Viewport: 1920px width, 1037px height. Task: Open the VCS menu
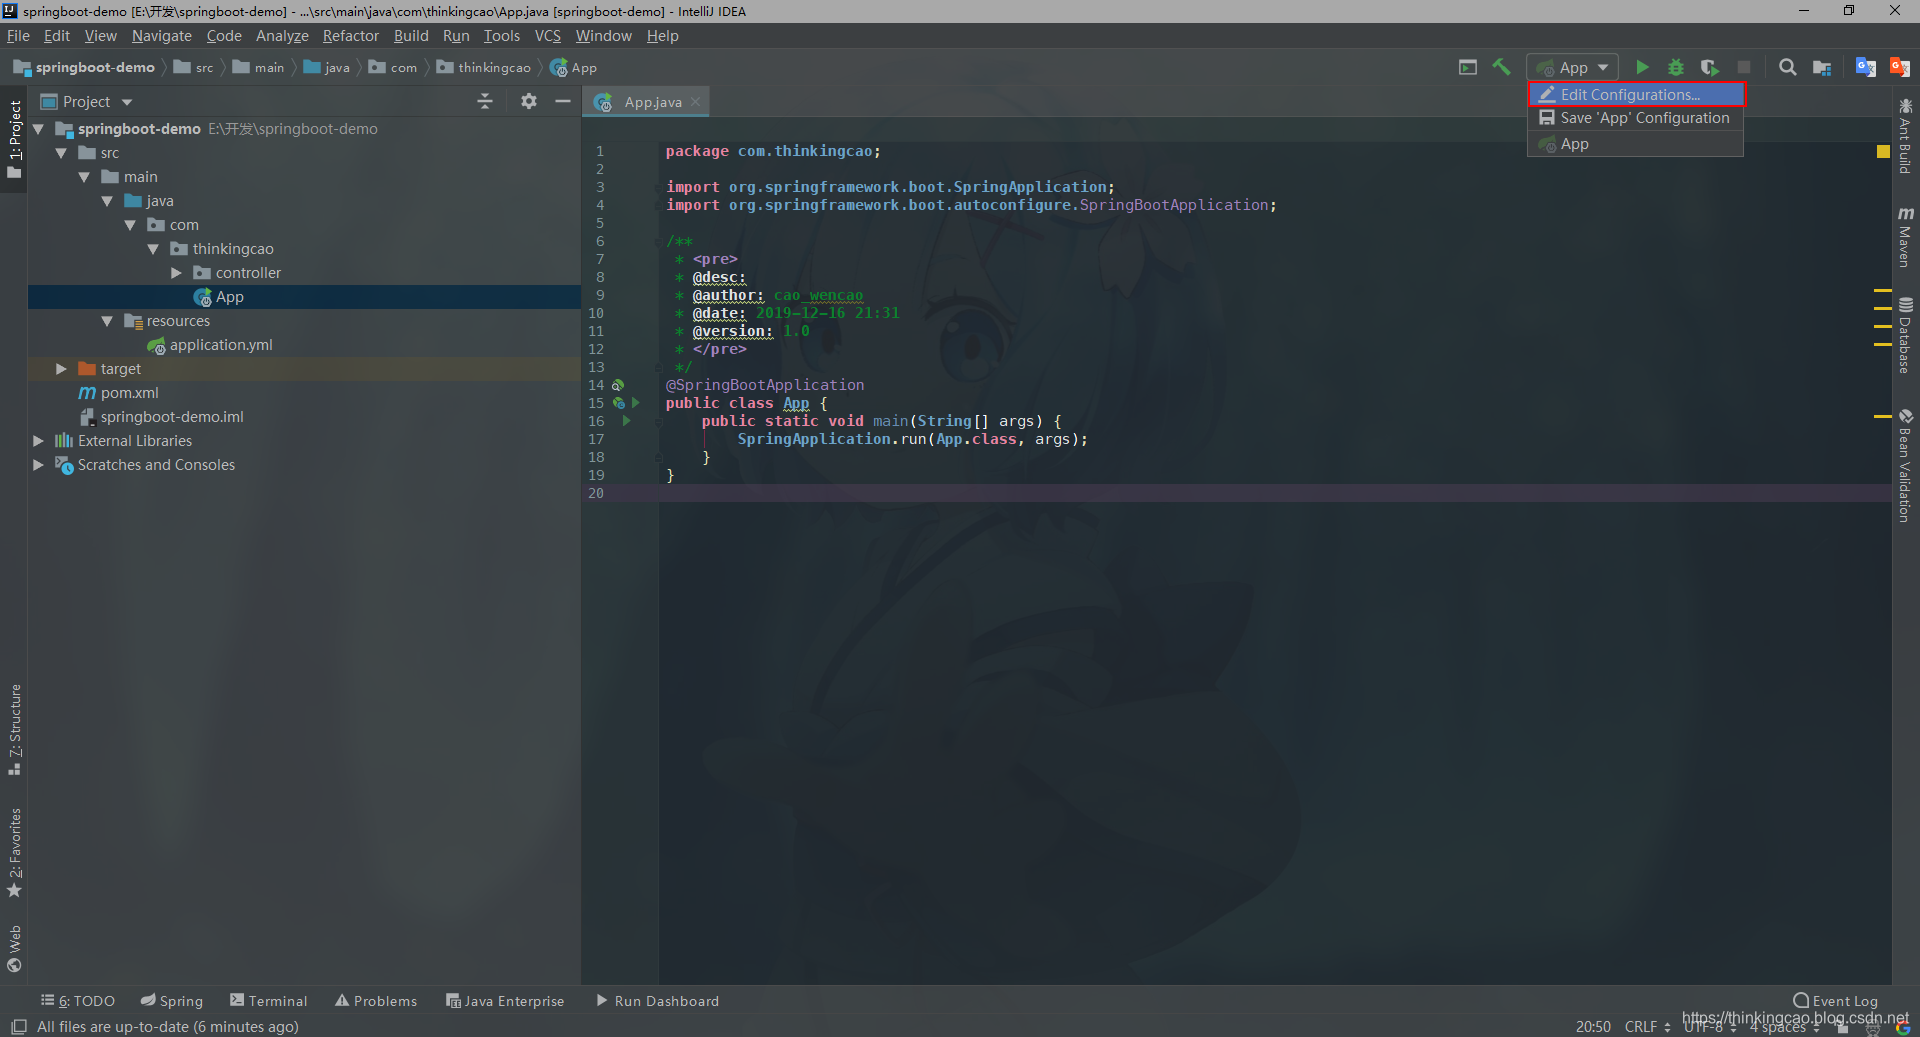click(x=547, y=36)
